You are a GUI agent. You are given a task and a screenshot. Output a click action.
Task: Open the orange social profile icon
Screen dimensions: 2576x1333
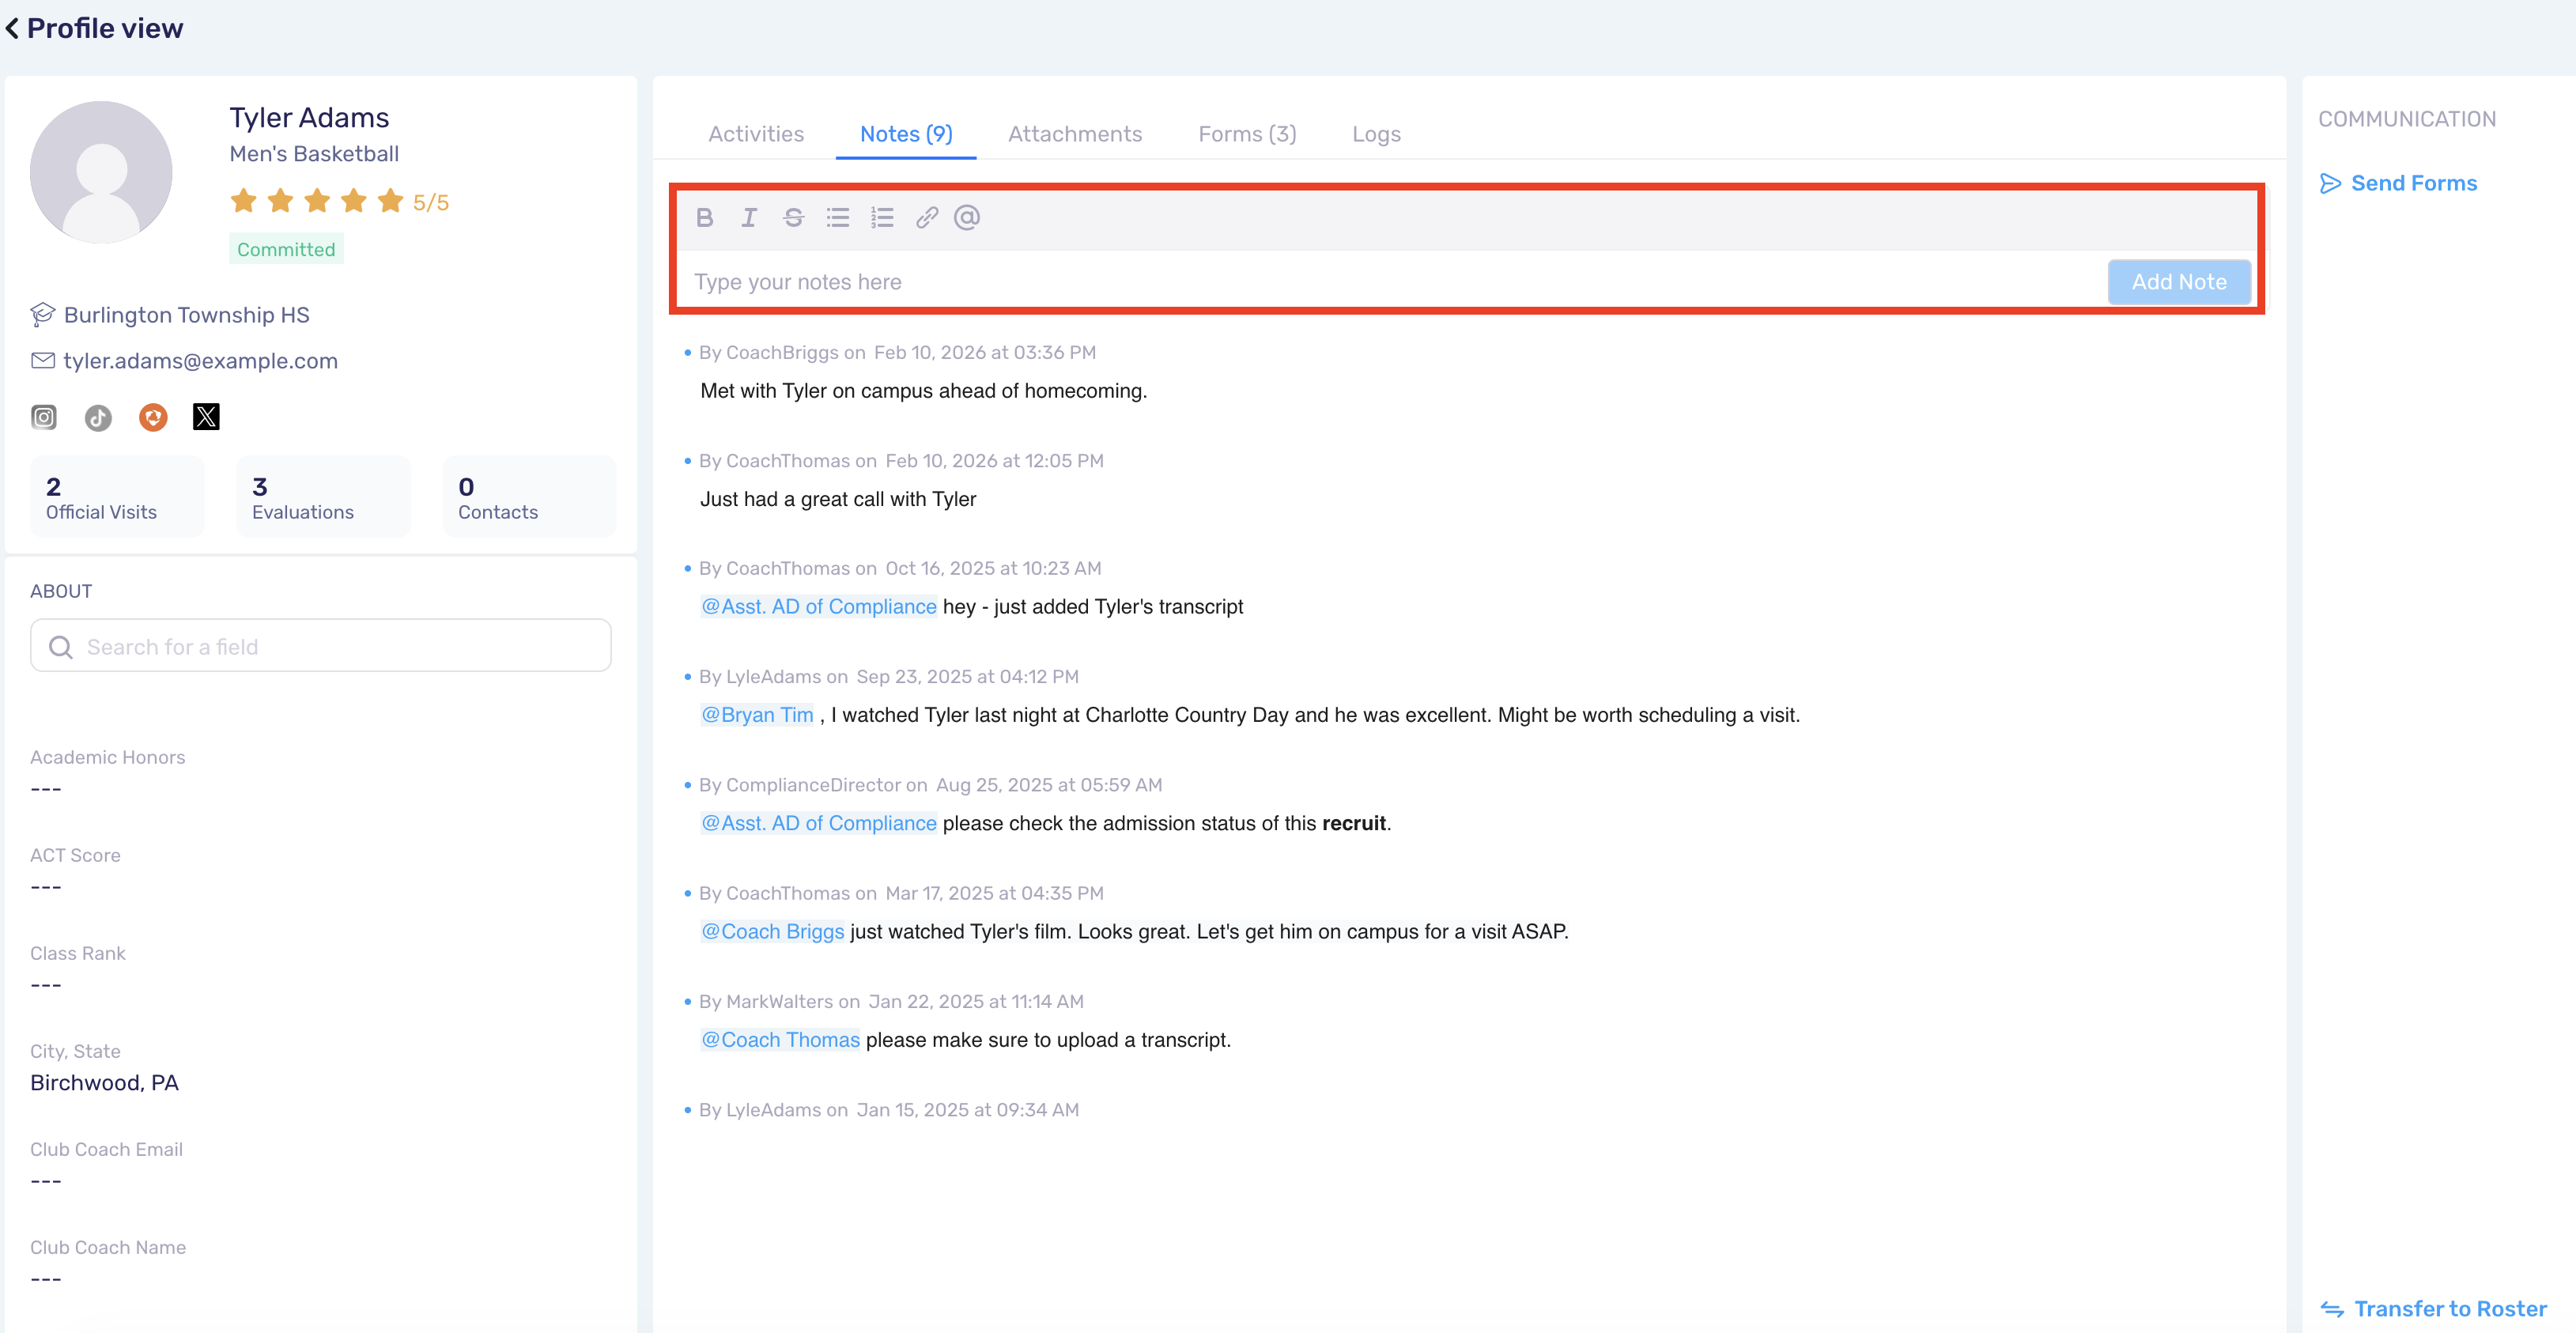(153, 417)
